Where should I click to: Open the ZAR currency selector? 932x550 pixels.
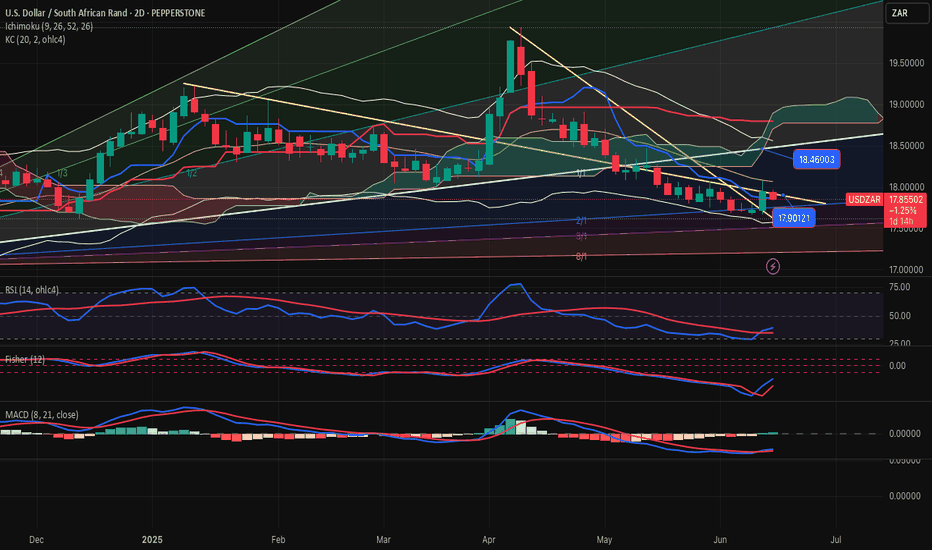pyautogui.click(x=907, y=13)
